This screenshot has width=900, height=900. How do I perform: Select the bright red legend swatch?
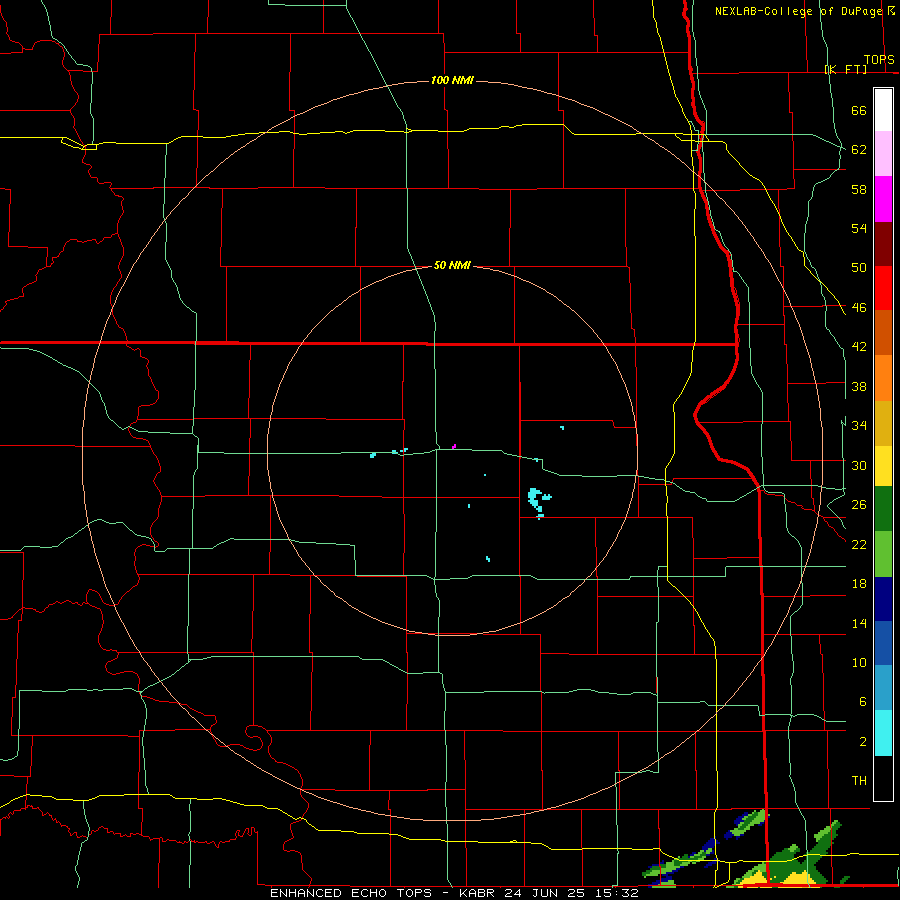pos(883,288)
